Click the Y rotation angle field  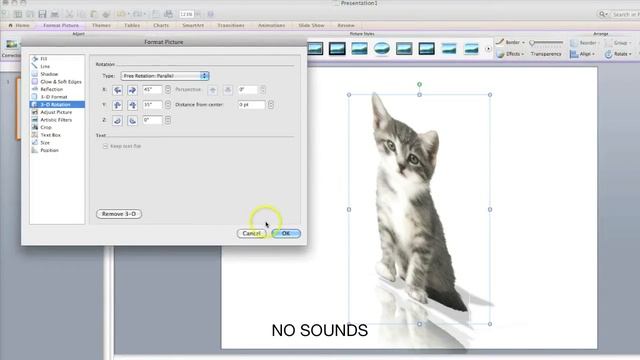152,105
